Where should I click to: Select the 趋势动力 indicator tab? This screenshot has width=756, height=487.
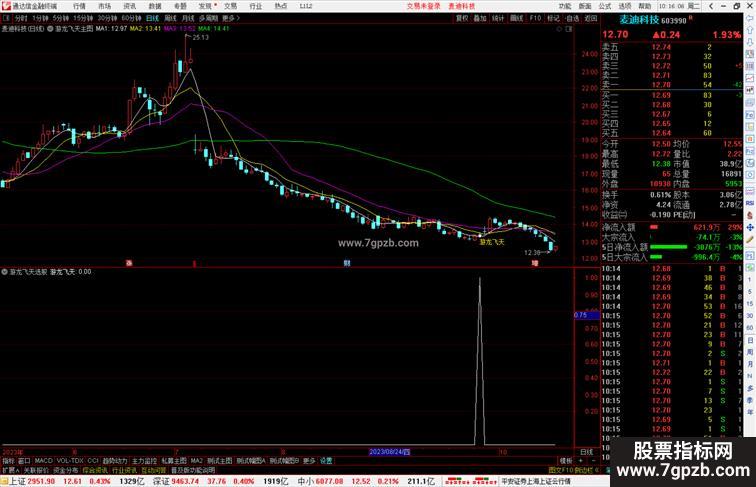click(x=115, y=461)
